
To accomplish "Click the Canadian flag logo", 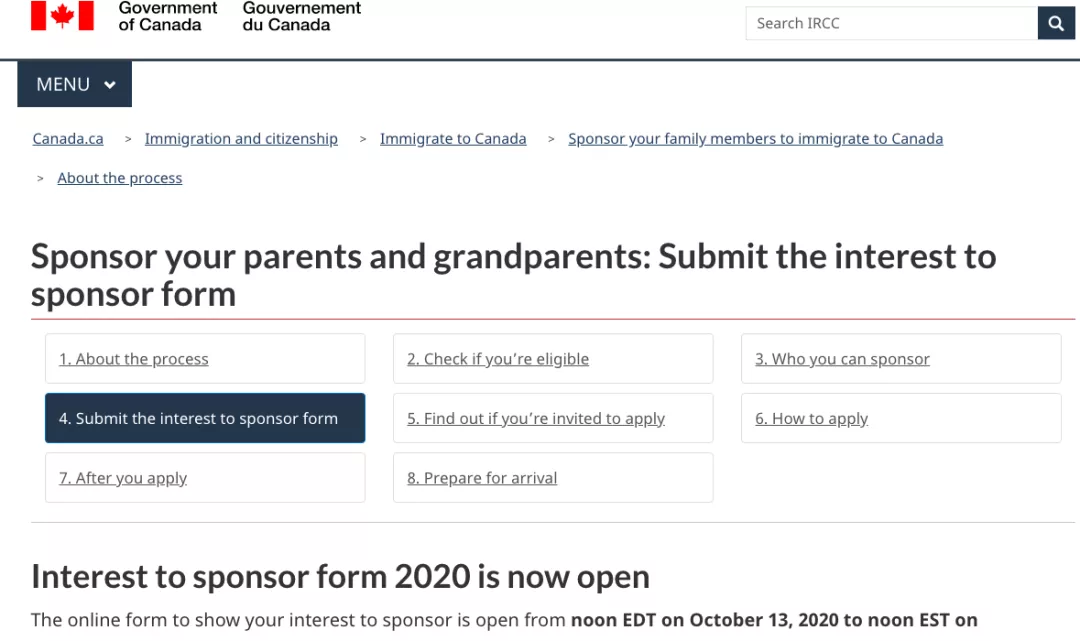I will pos(62,15).
